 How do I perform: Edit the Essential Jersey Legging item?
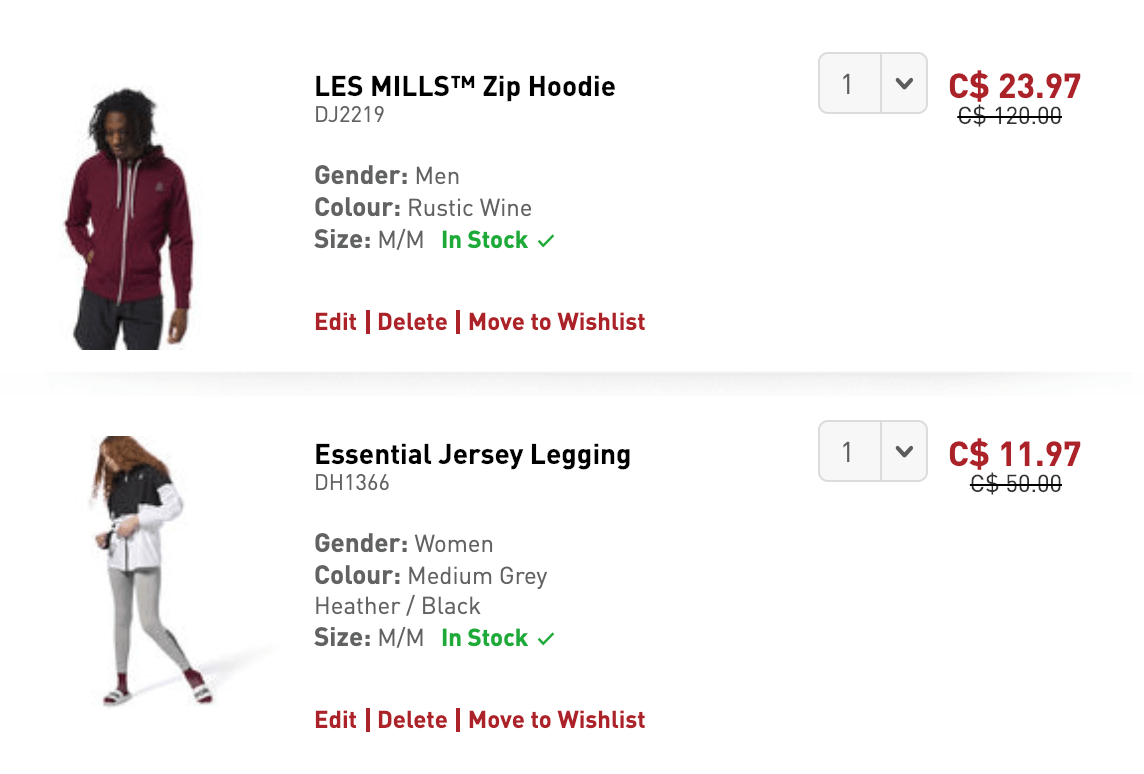pyautogui.click(x=336, y=720)
